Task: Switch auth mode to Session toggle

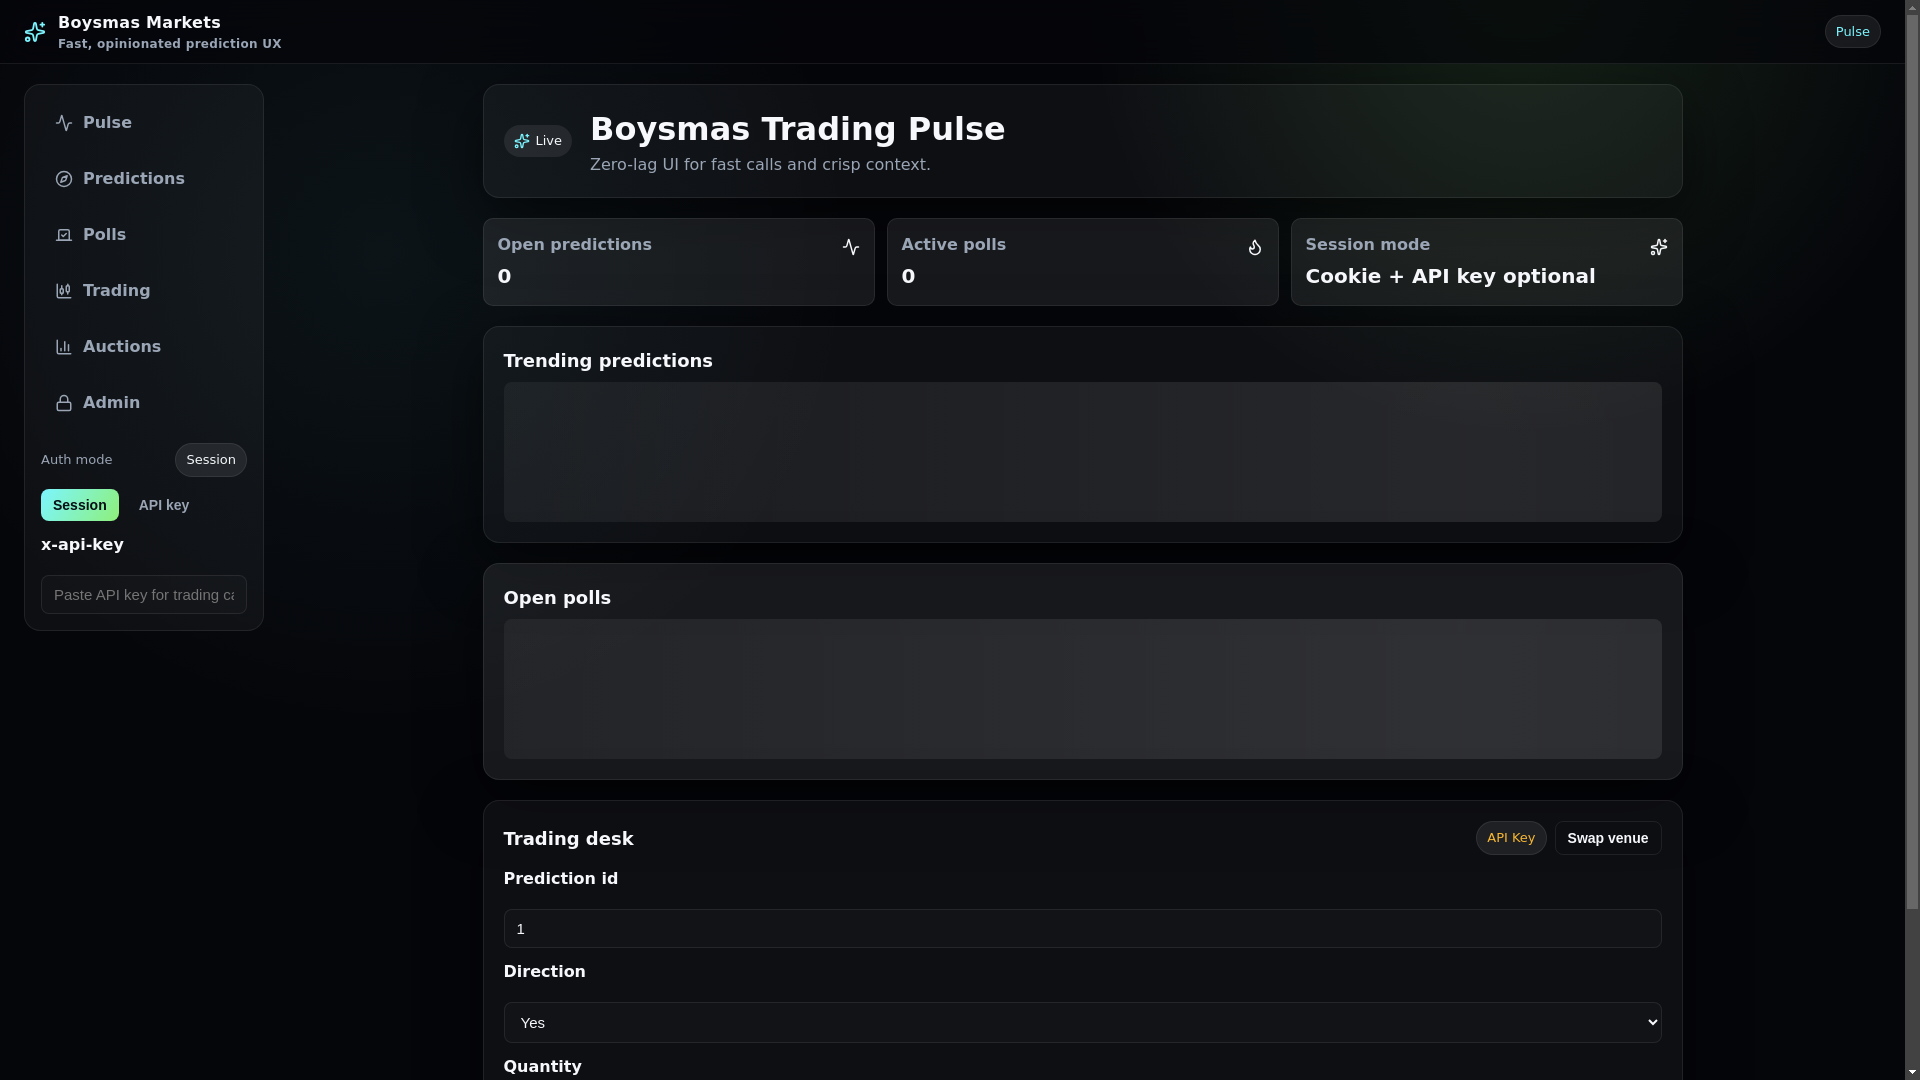Action: tap(79, 505)
